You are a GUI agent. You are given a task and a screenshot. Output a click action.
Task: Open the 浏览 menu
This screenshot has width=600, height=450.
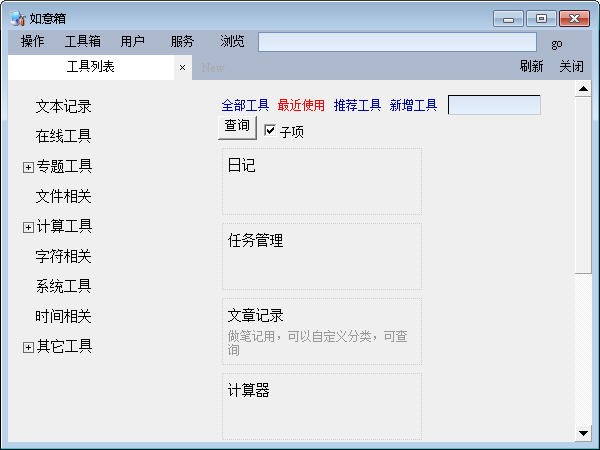click(x=232, y=41)
